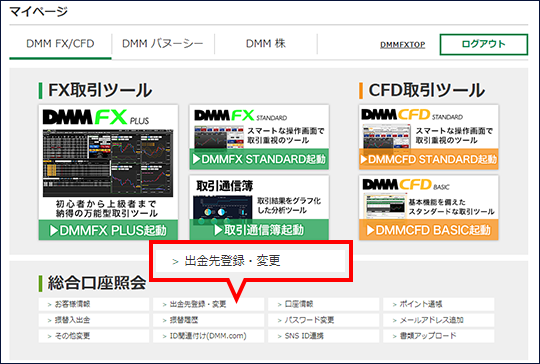Open ポイント通帳 link
This screenshot has height=364, width=540.
[438, 304]
